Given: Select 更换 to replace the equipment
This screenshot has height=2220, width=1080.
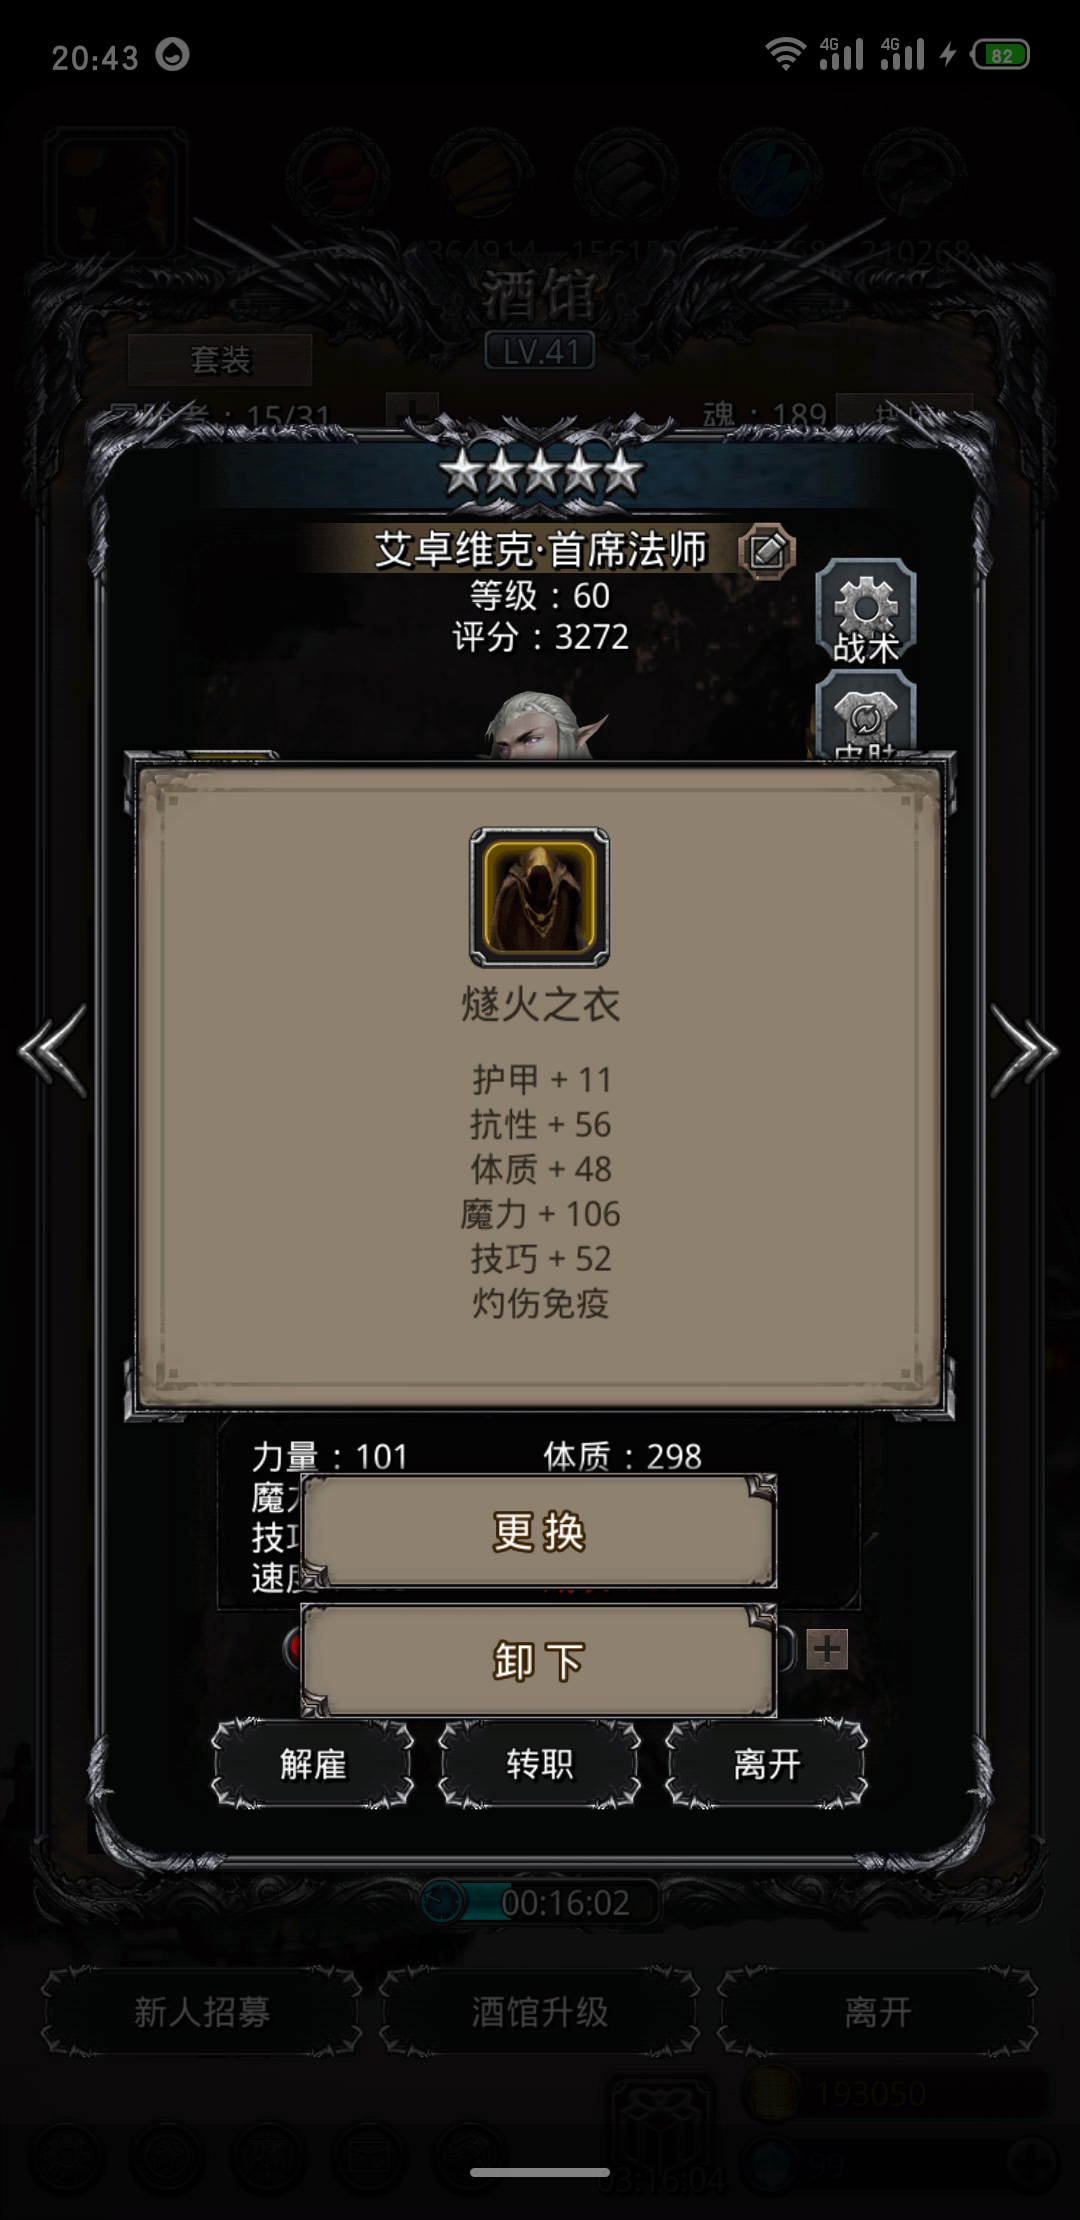Looking at the screenshot, I should pyautogui.click(x=539, y=1531).
